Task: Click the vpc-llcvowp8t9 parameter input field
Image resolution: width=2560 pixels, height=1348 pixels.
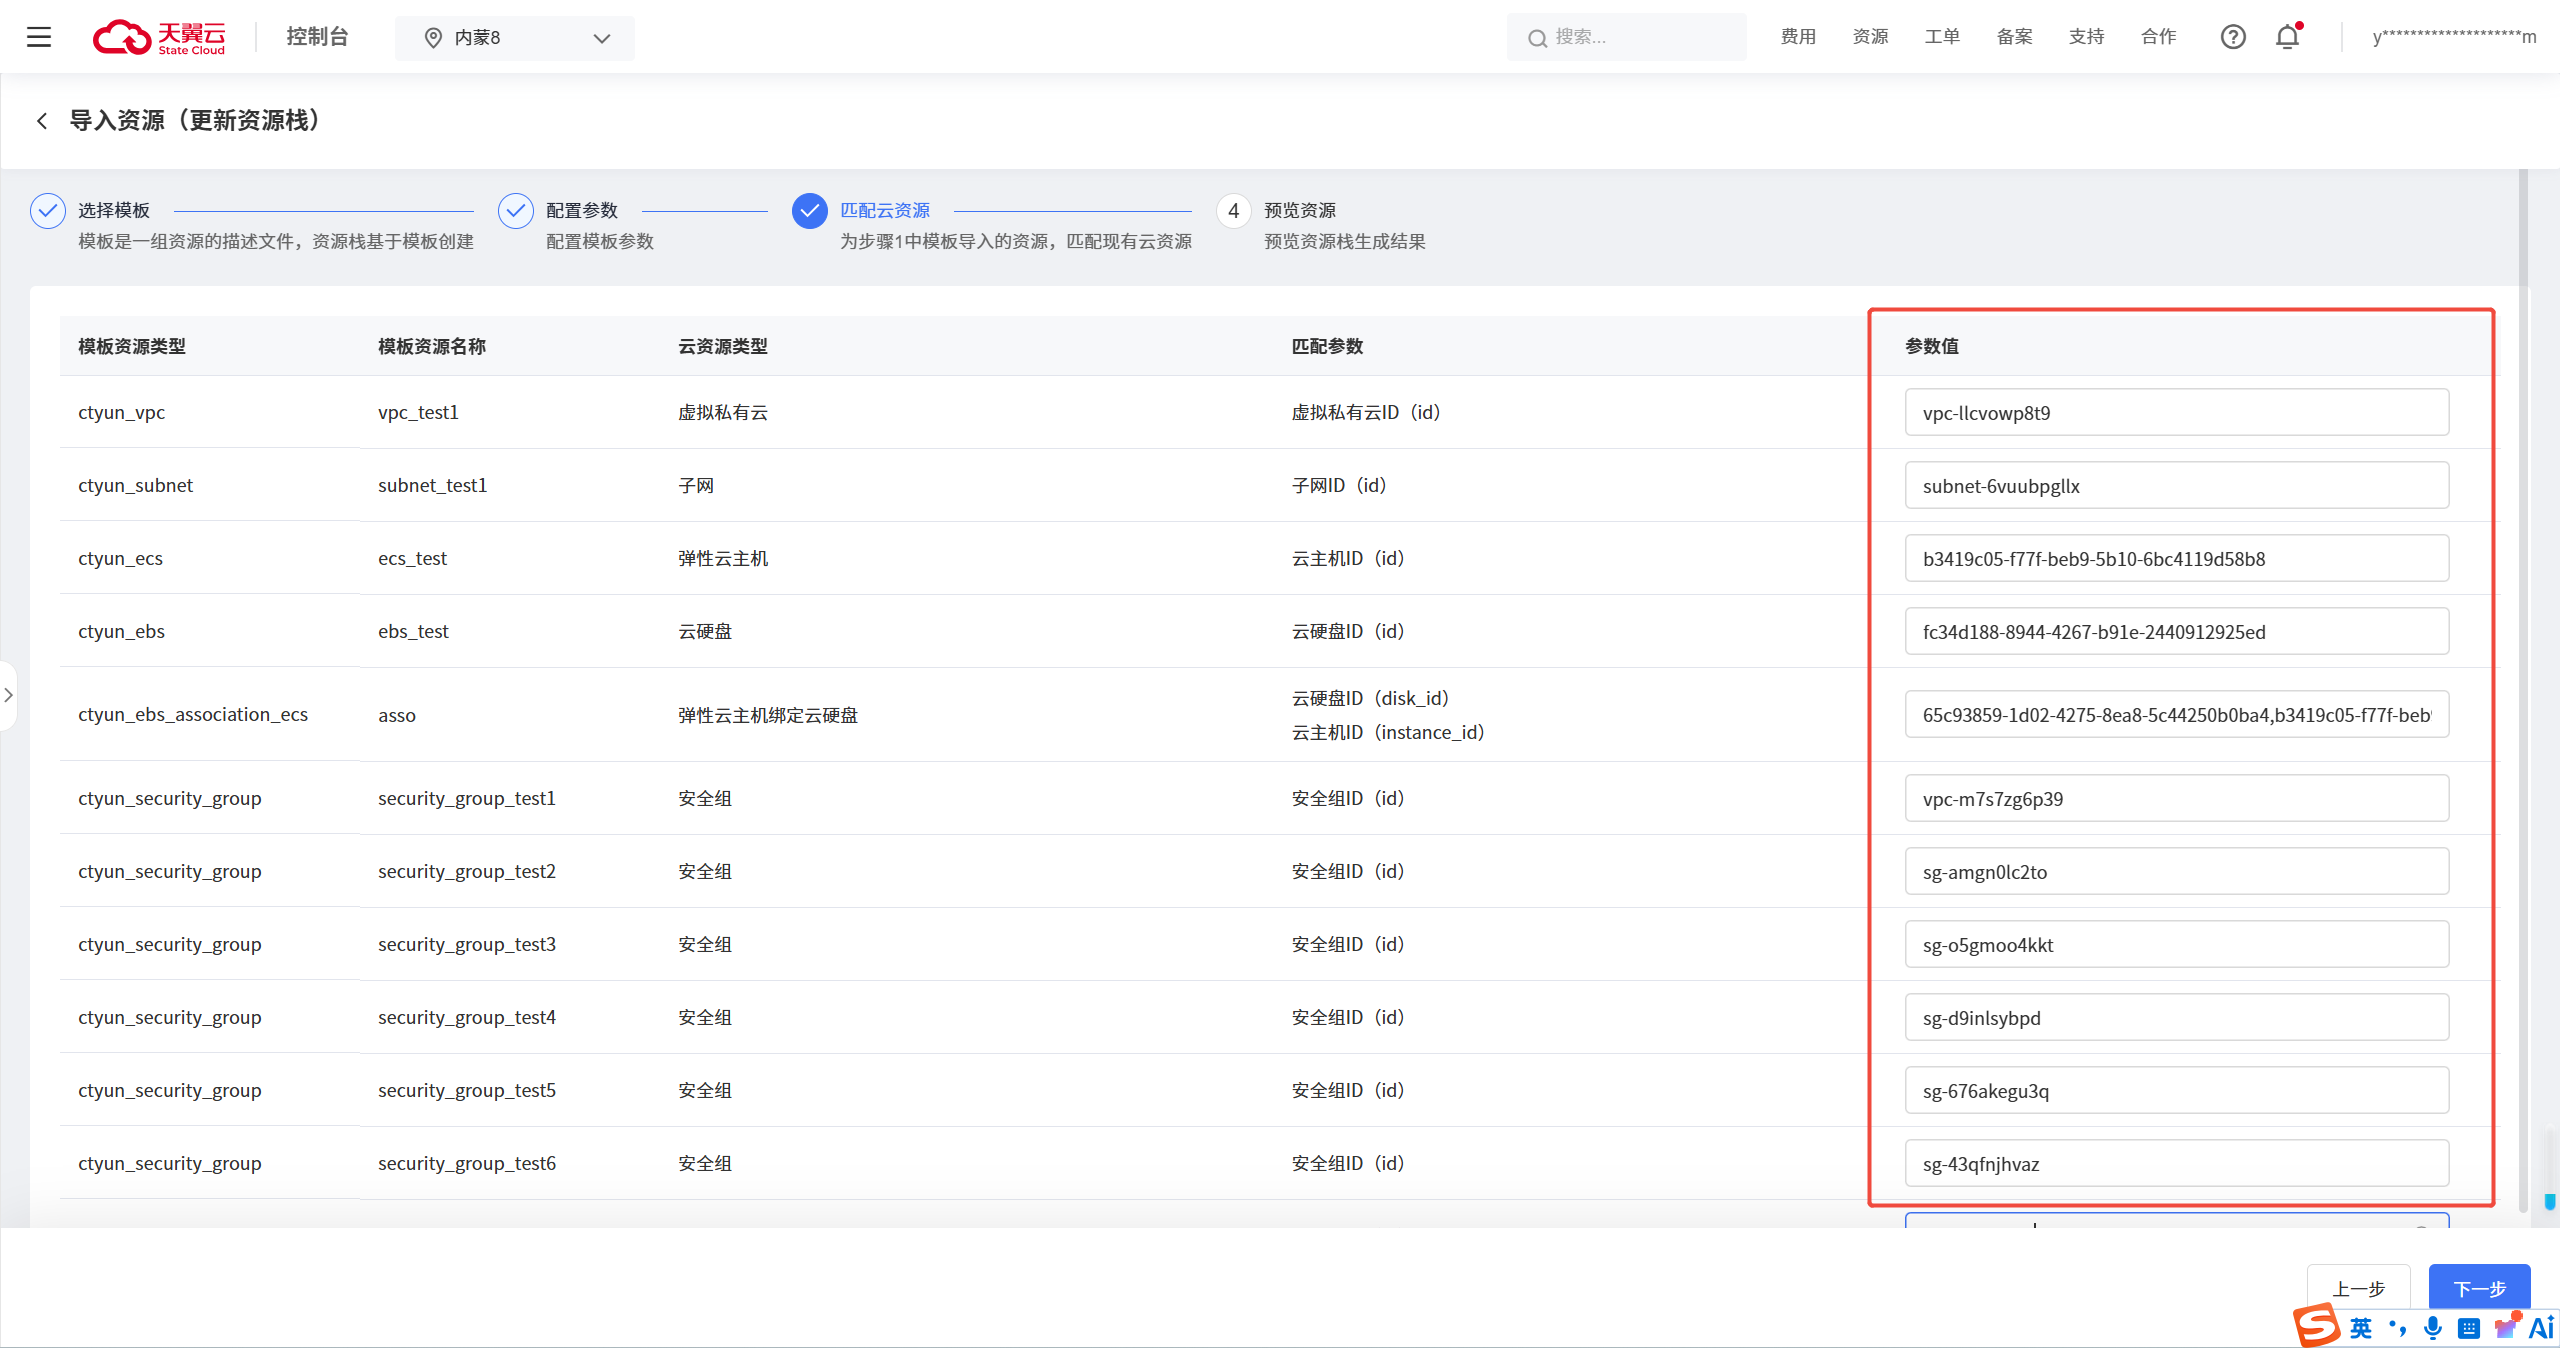Action: pos(2176,413)
